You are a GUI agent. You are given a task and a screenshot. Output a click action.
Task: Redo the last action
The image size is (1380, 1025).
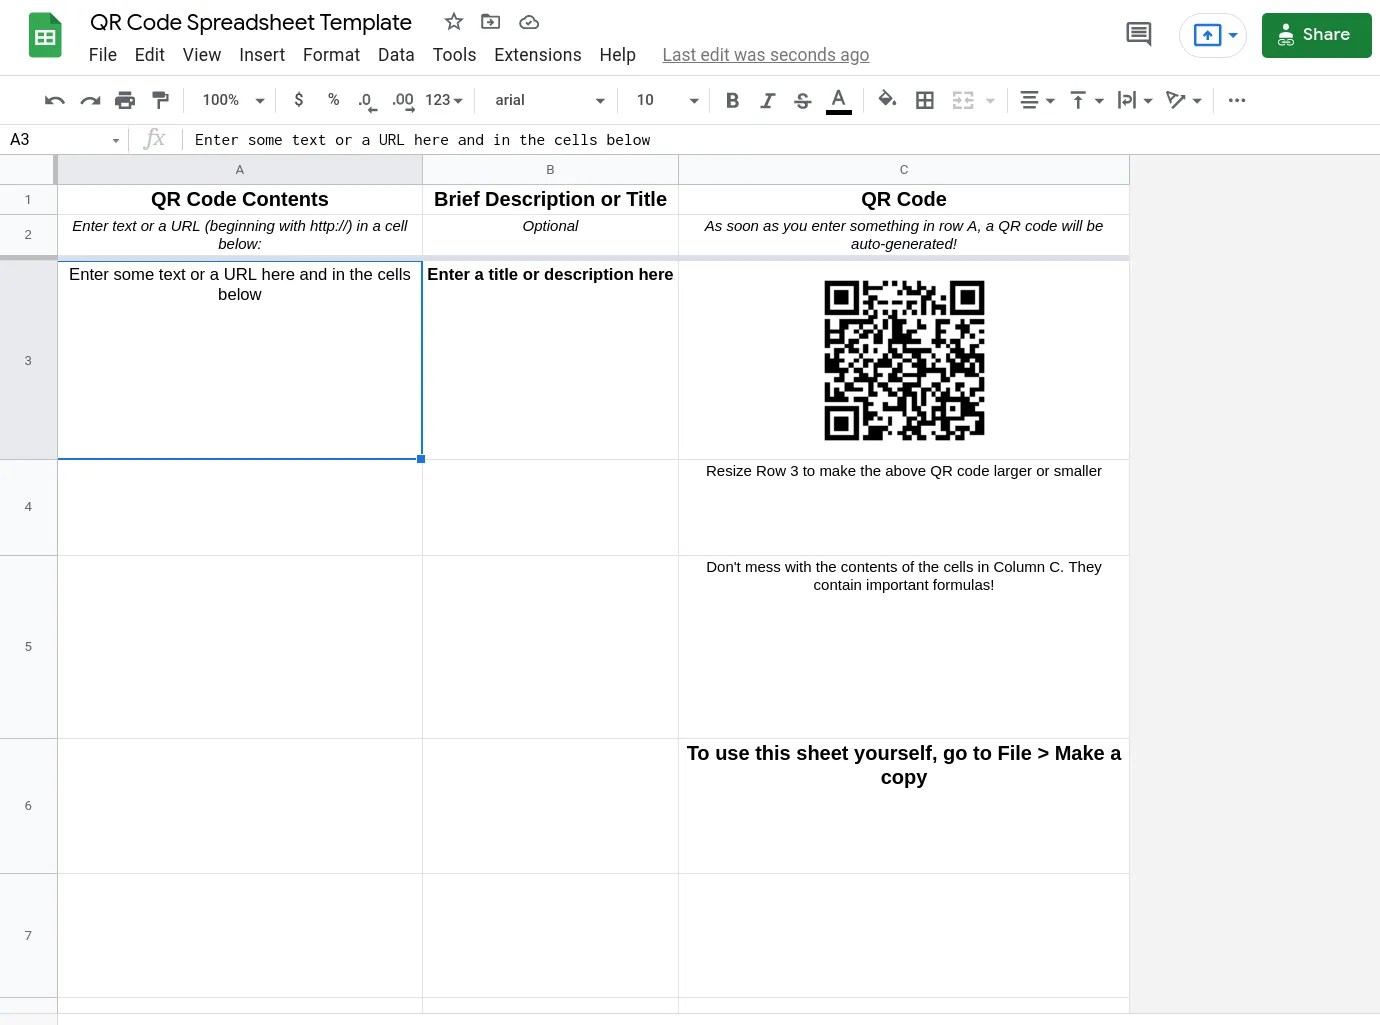coord(90,100)
